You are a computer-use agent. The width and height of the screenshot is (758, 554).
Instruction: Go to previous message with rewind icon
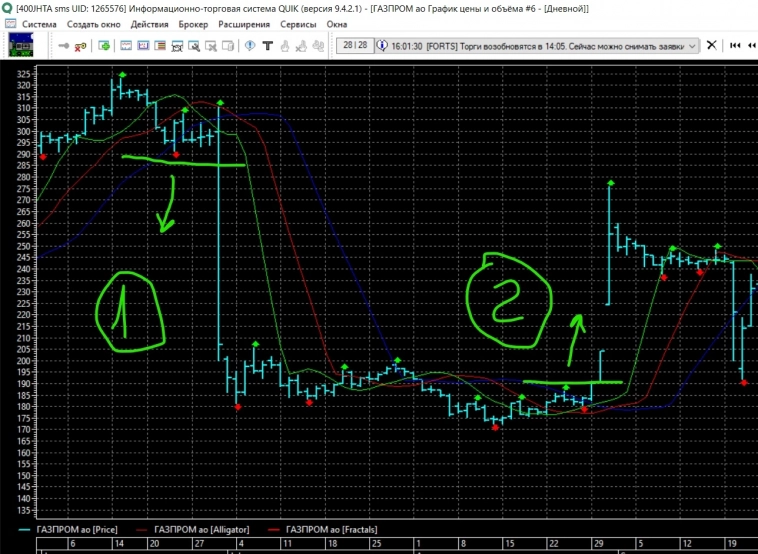(x=751, y=45)
